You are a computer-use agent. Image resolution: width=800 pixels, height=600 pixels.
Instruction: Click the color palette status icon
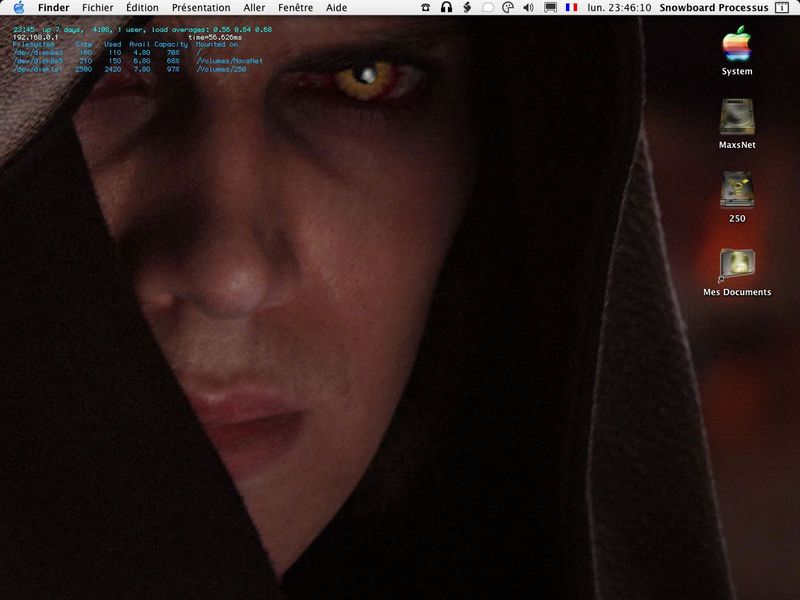tap(508, 8)
